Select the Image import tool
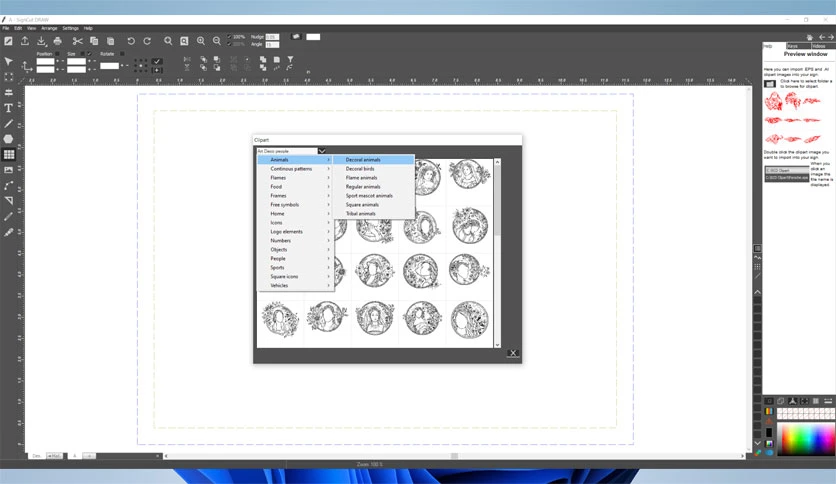This screenshot has height=484, width=836. point(9,170)
